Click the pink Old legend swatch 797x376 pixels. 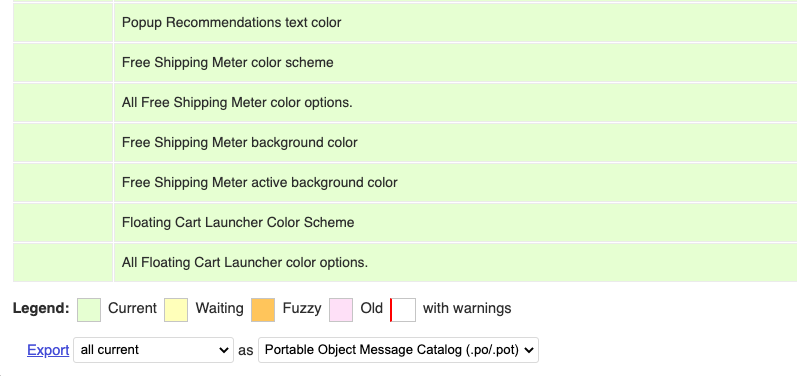click(341, 310)
